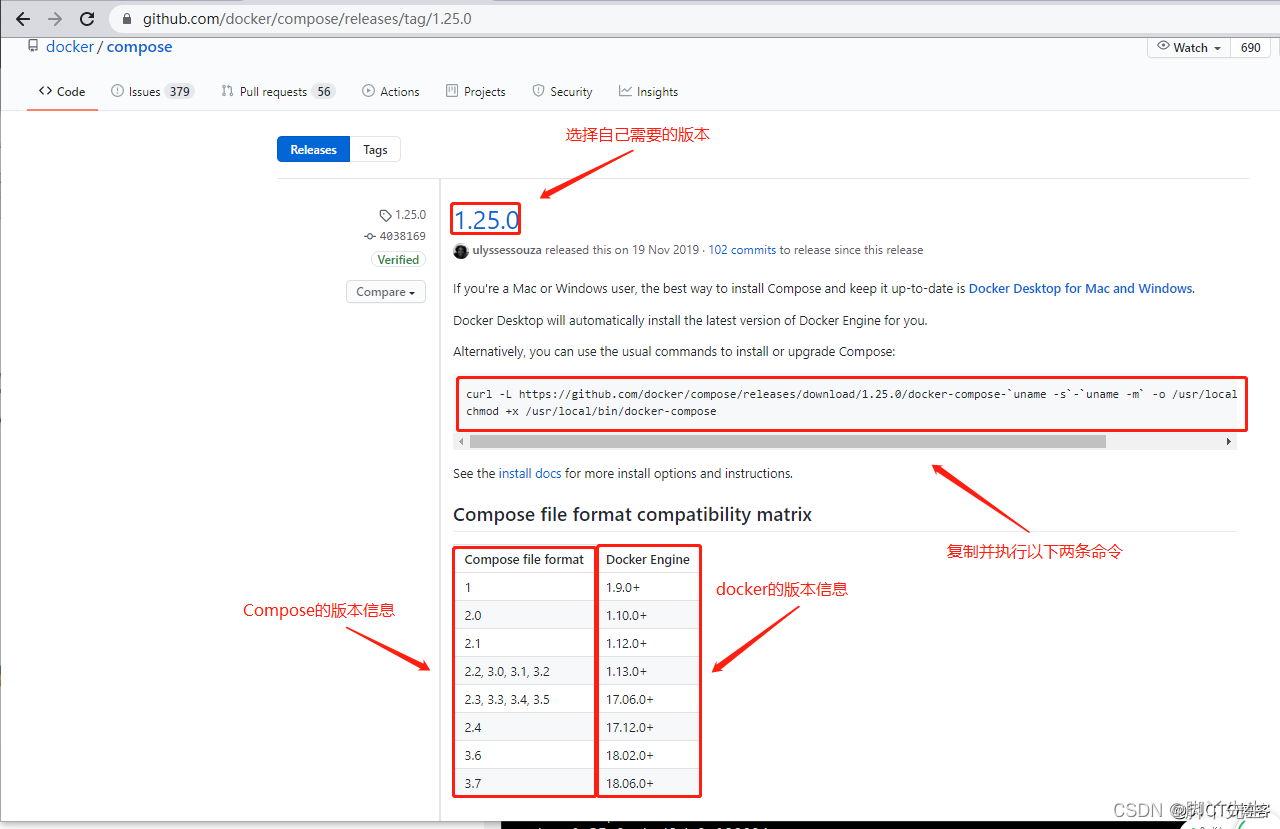Screen dimensions: 1280x829
Task: Click the '1.13.0+' Docker Engine cell
Action: click(648, 672)
